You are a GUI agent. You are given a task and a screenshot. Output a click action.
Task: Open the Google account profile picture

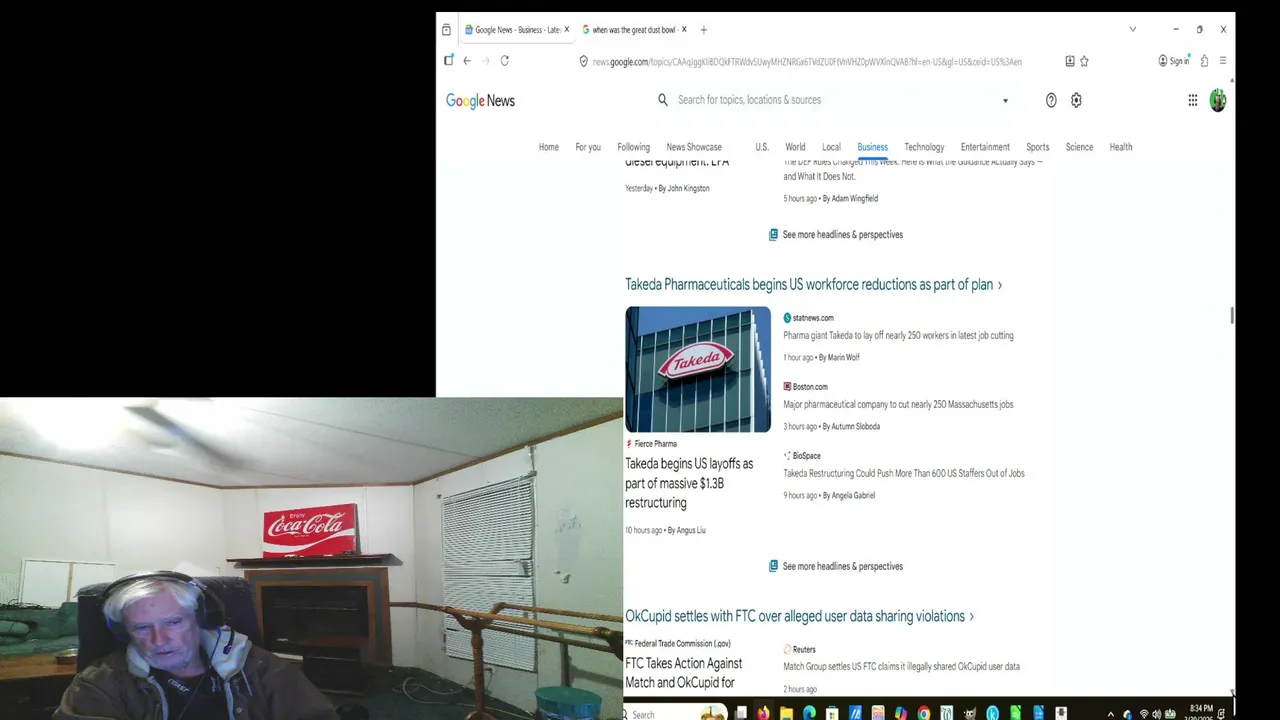[x=1218, y=100]
